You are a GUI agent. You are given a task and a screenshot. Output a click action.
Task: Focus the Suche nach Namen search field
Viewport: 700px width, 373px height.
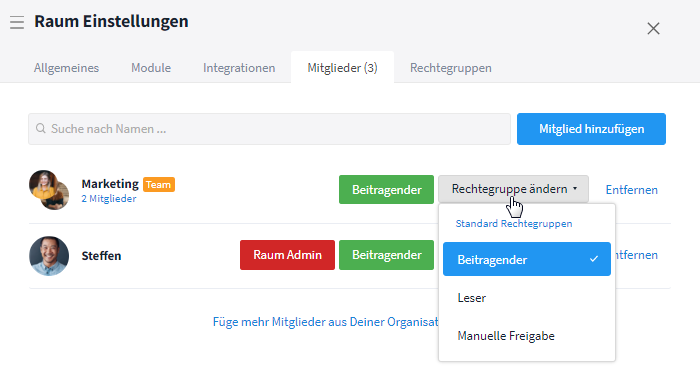click(x=269, y=129)
